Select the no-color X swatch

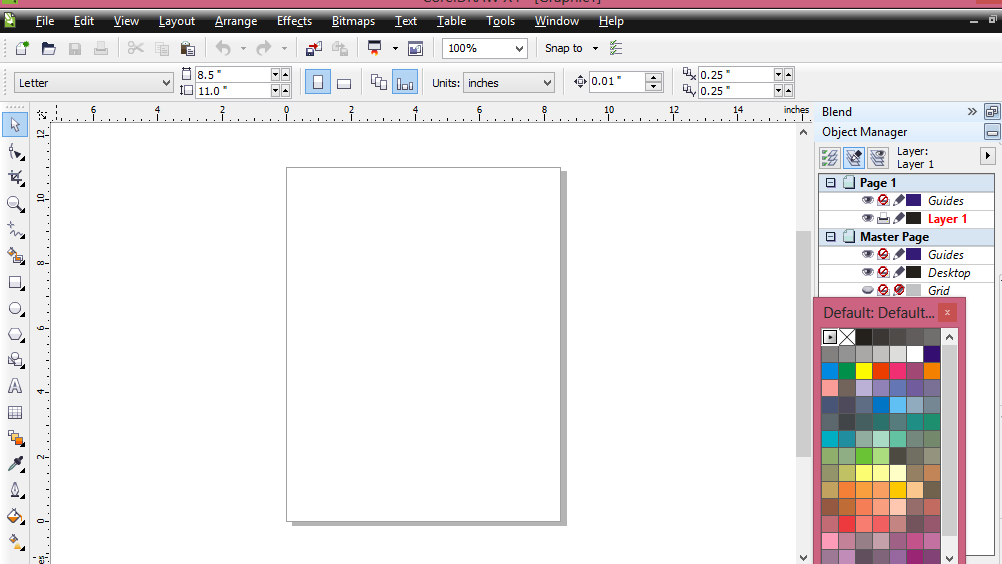(847, 337)
